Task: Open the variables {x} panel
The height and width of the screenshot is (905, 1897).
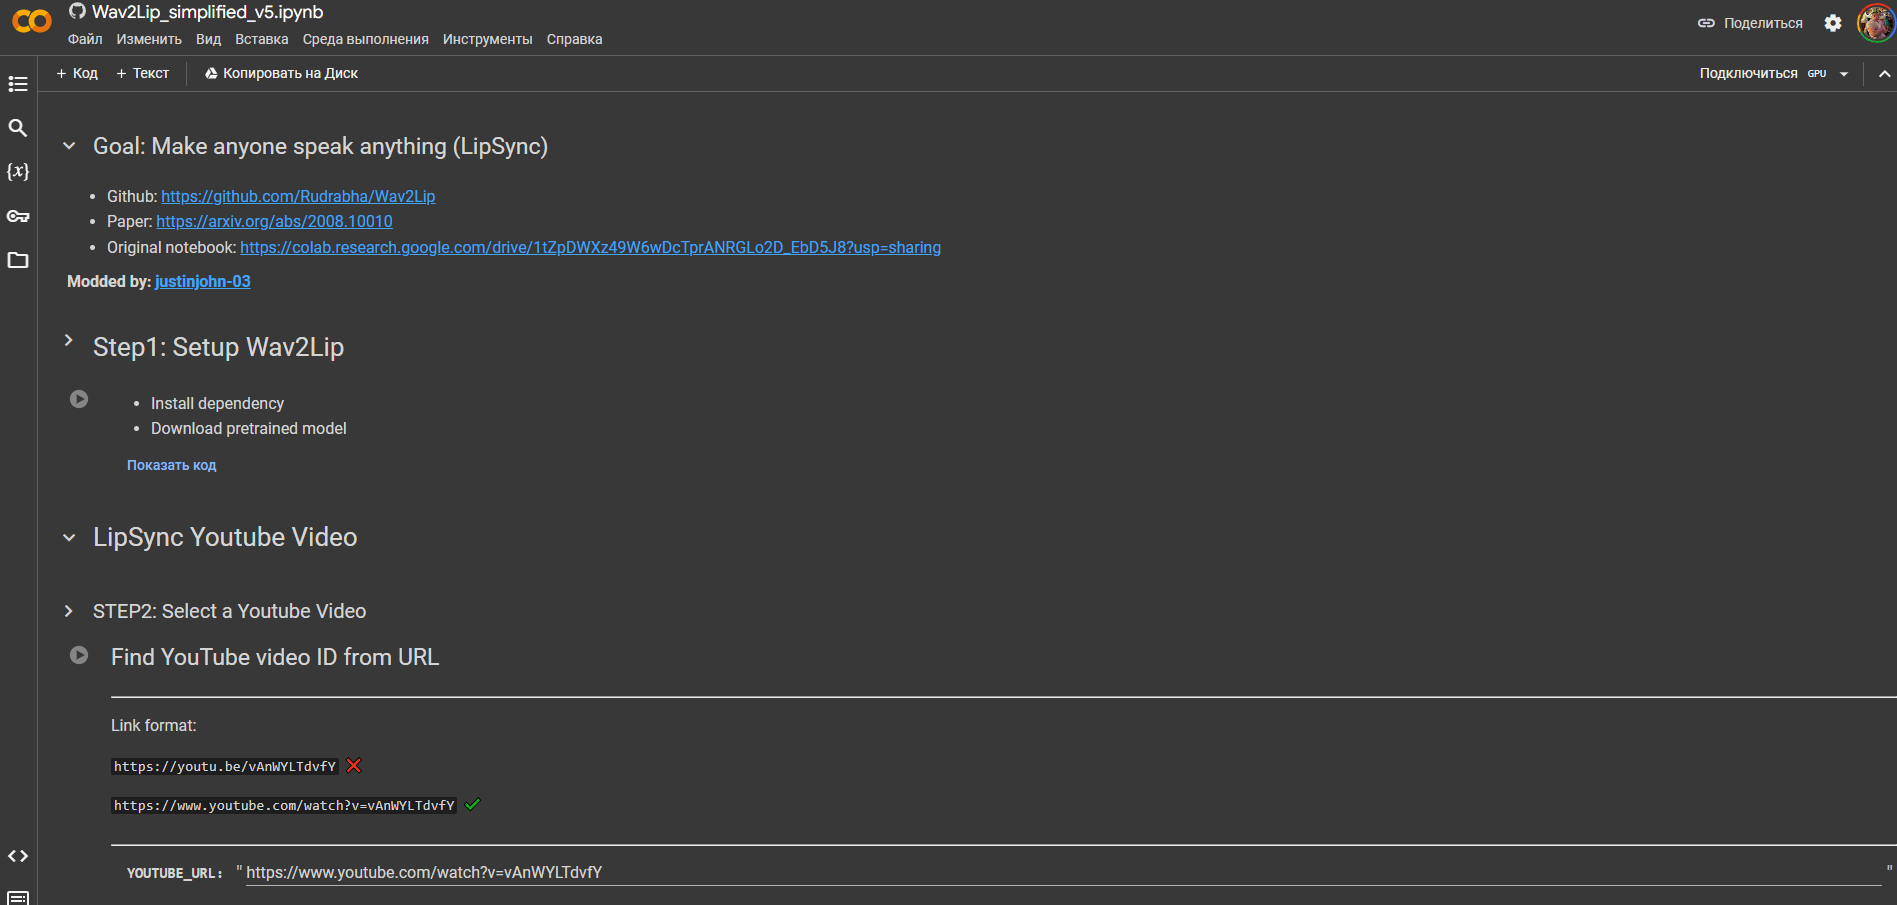Action: (18, 172)
